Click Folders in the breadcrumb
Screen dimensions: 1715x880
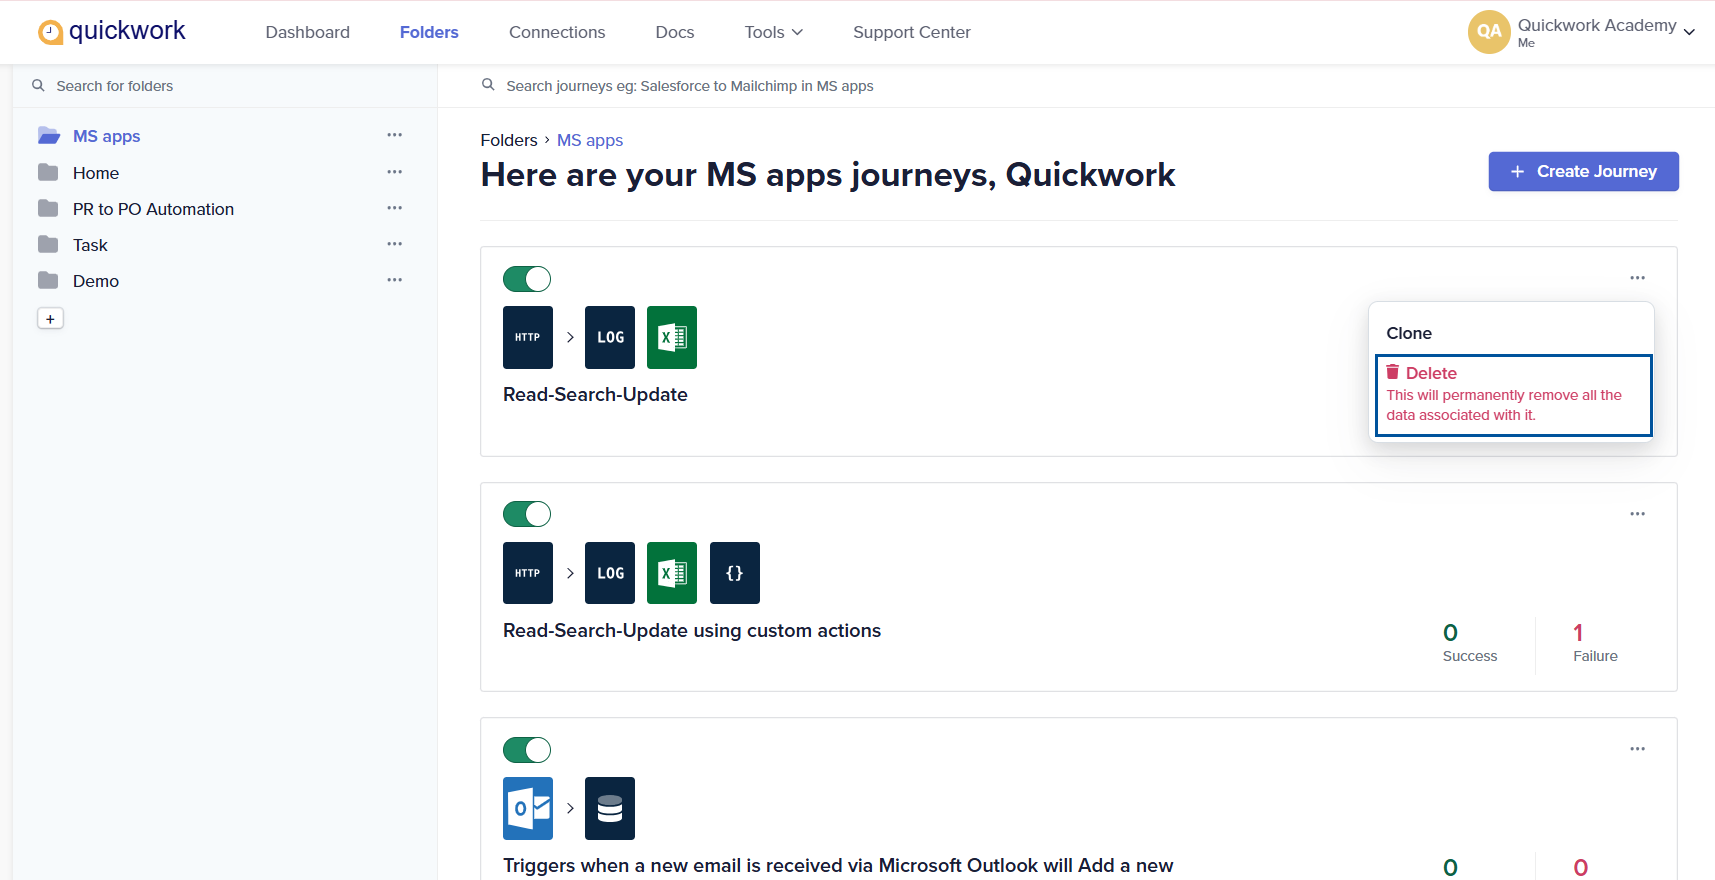tap(509, 140)
